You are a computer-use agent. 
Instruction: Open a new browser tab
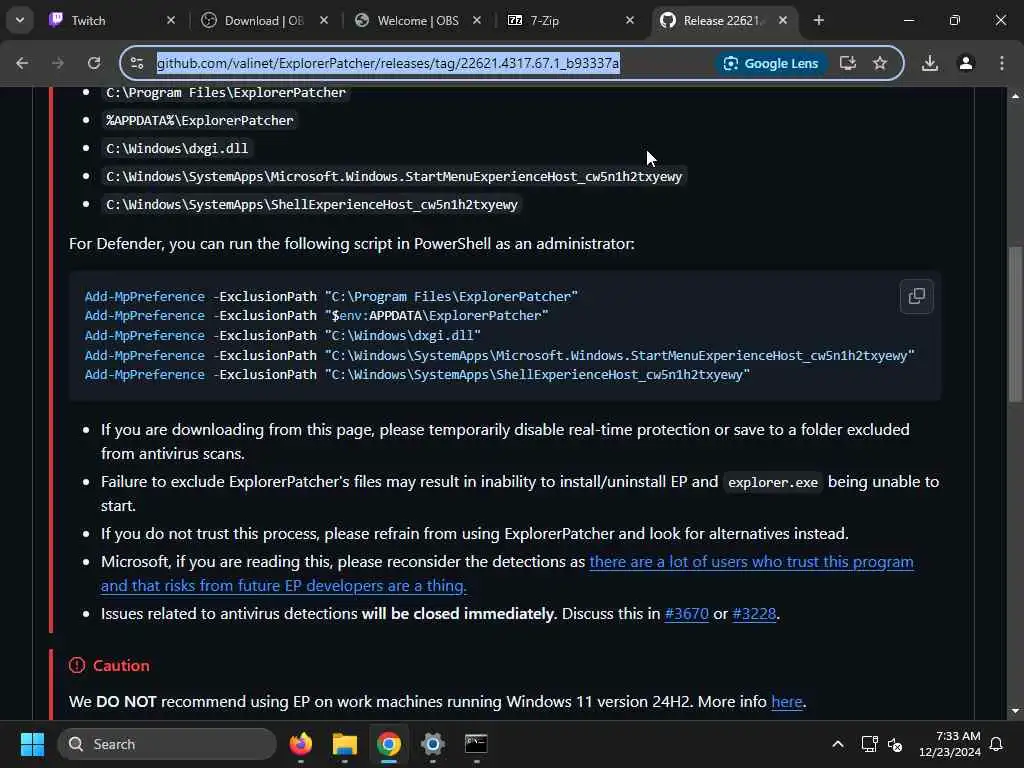pyautogui.click(x=818, y=20)
